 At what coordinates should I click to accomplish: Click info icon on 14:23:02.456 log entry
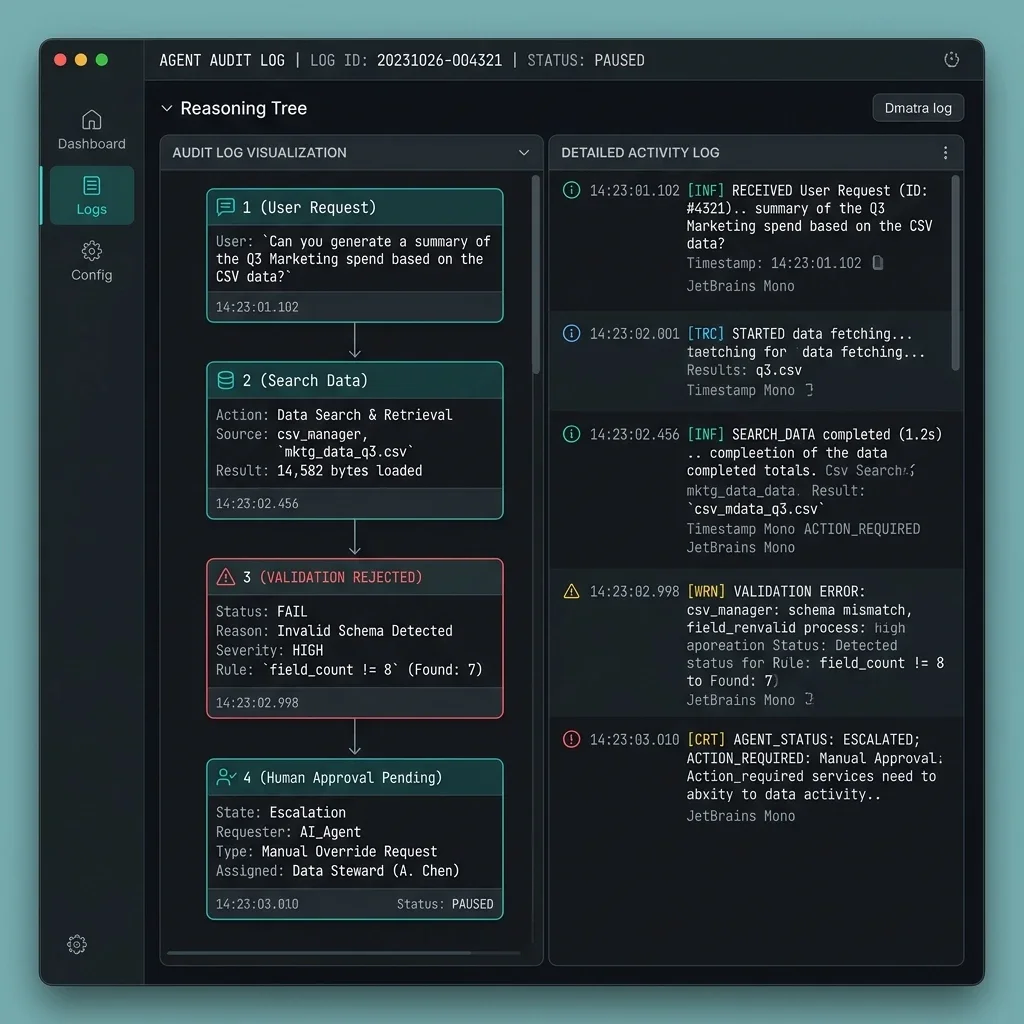(x=571, y=434)
